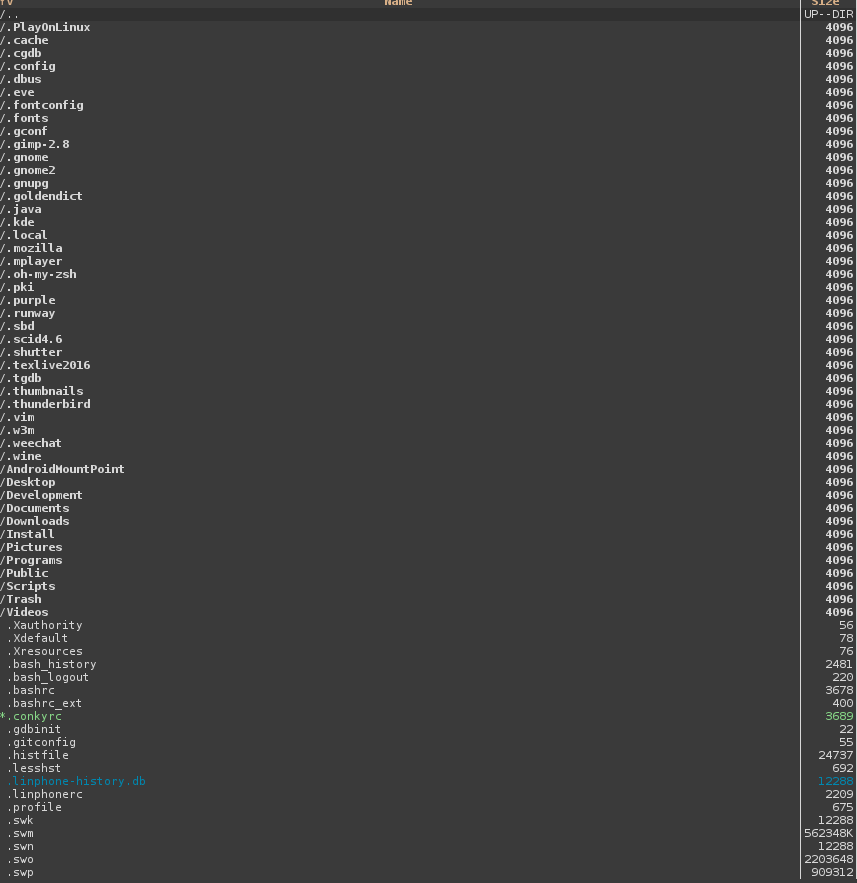Select the .swp file entry
The image size is (857, 883).
tap(21, 873)
